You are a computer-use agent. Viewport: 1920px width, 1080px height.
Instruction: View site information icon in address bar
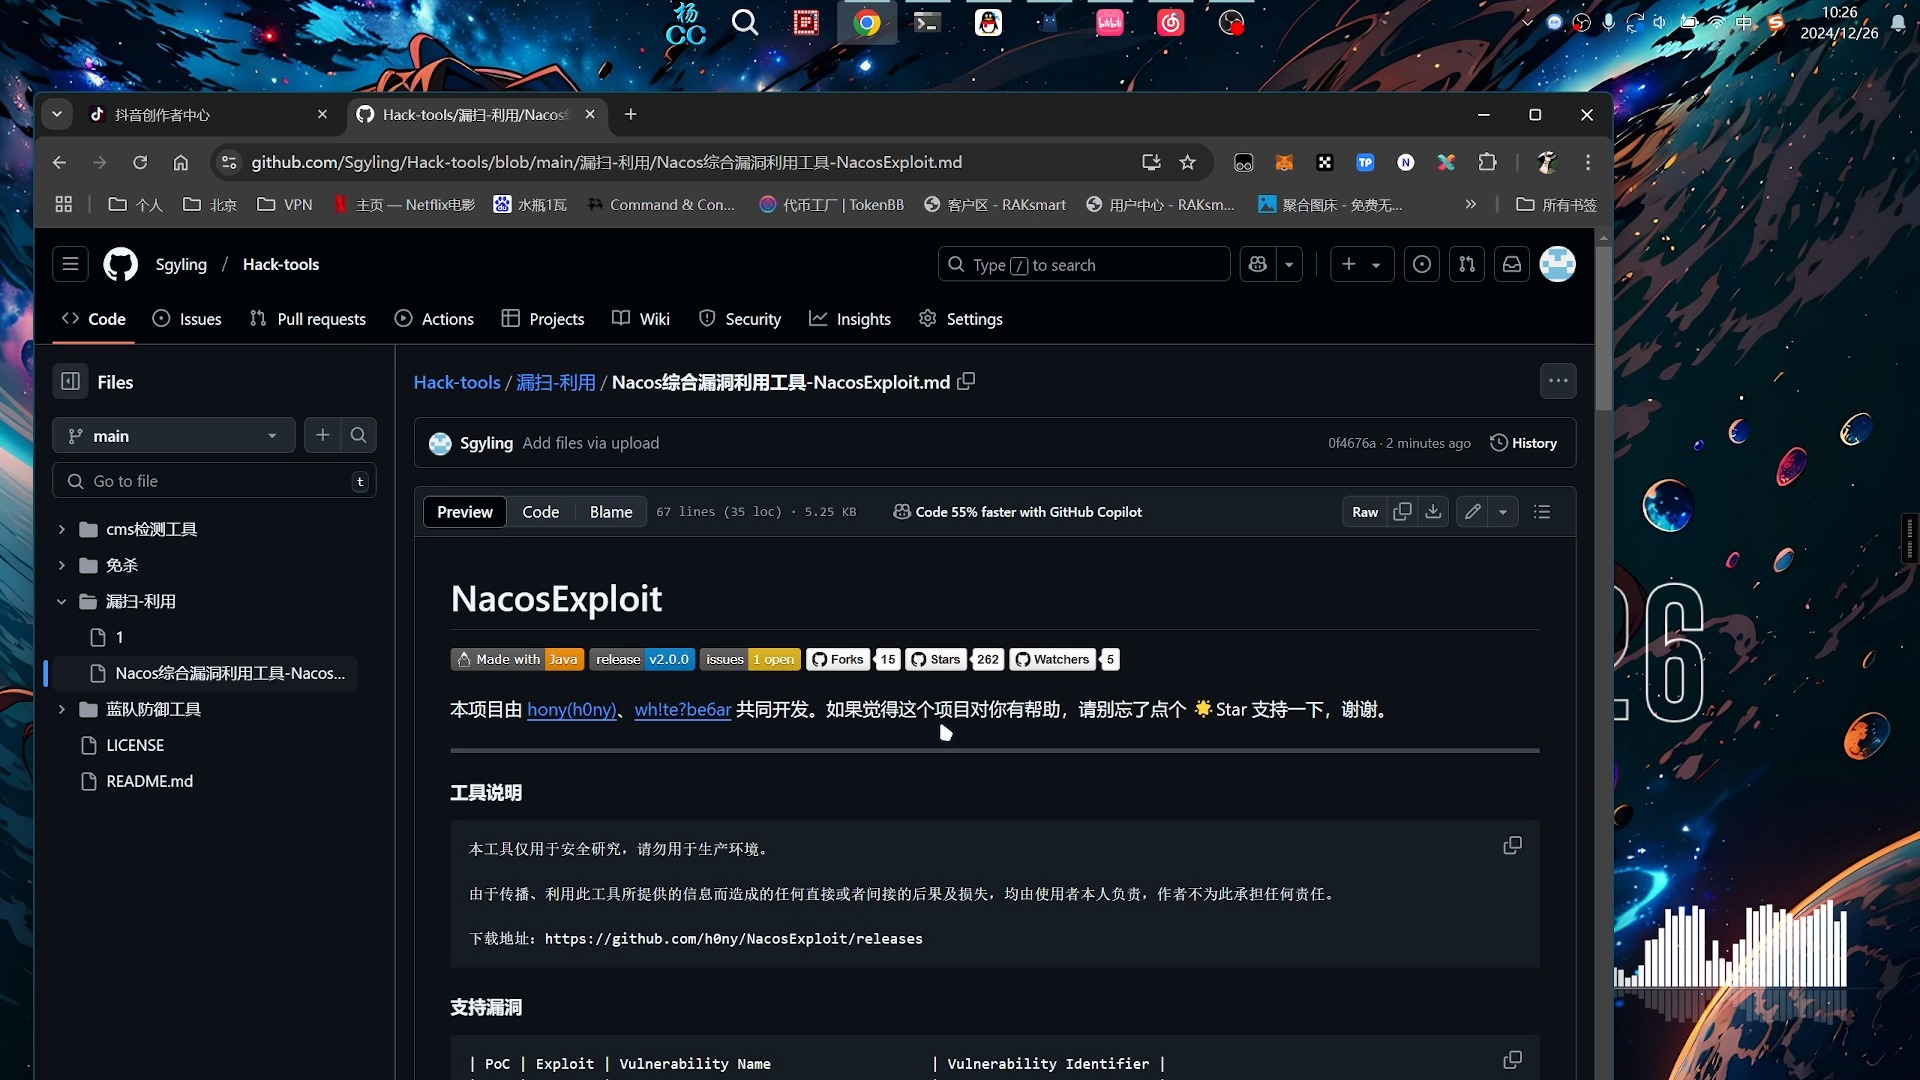click(229, 162)
